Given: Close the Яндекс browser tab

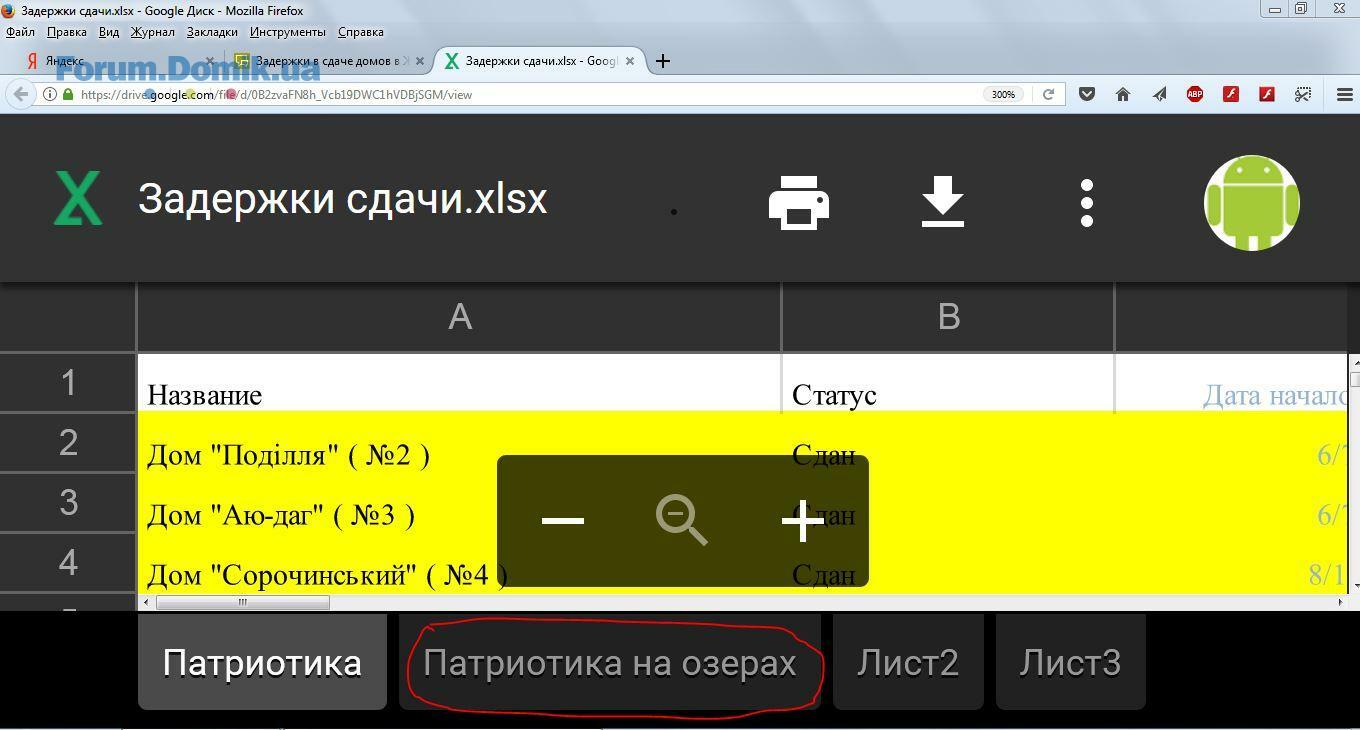Looking at the screenshot, I should pos(210,61).
